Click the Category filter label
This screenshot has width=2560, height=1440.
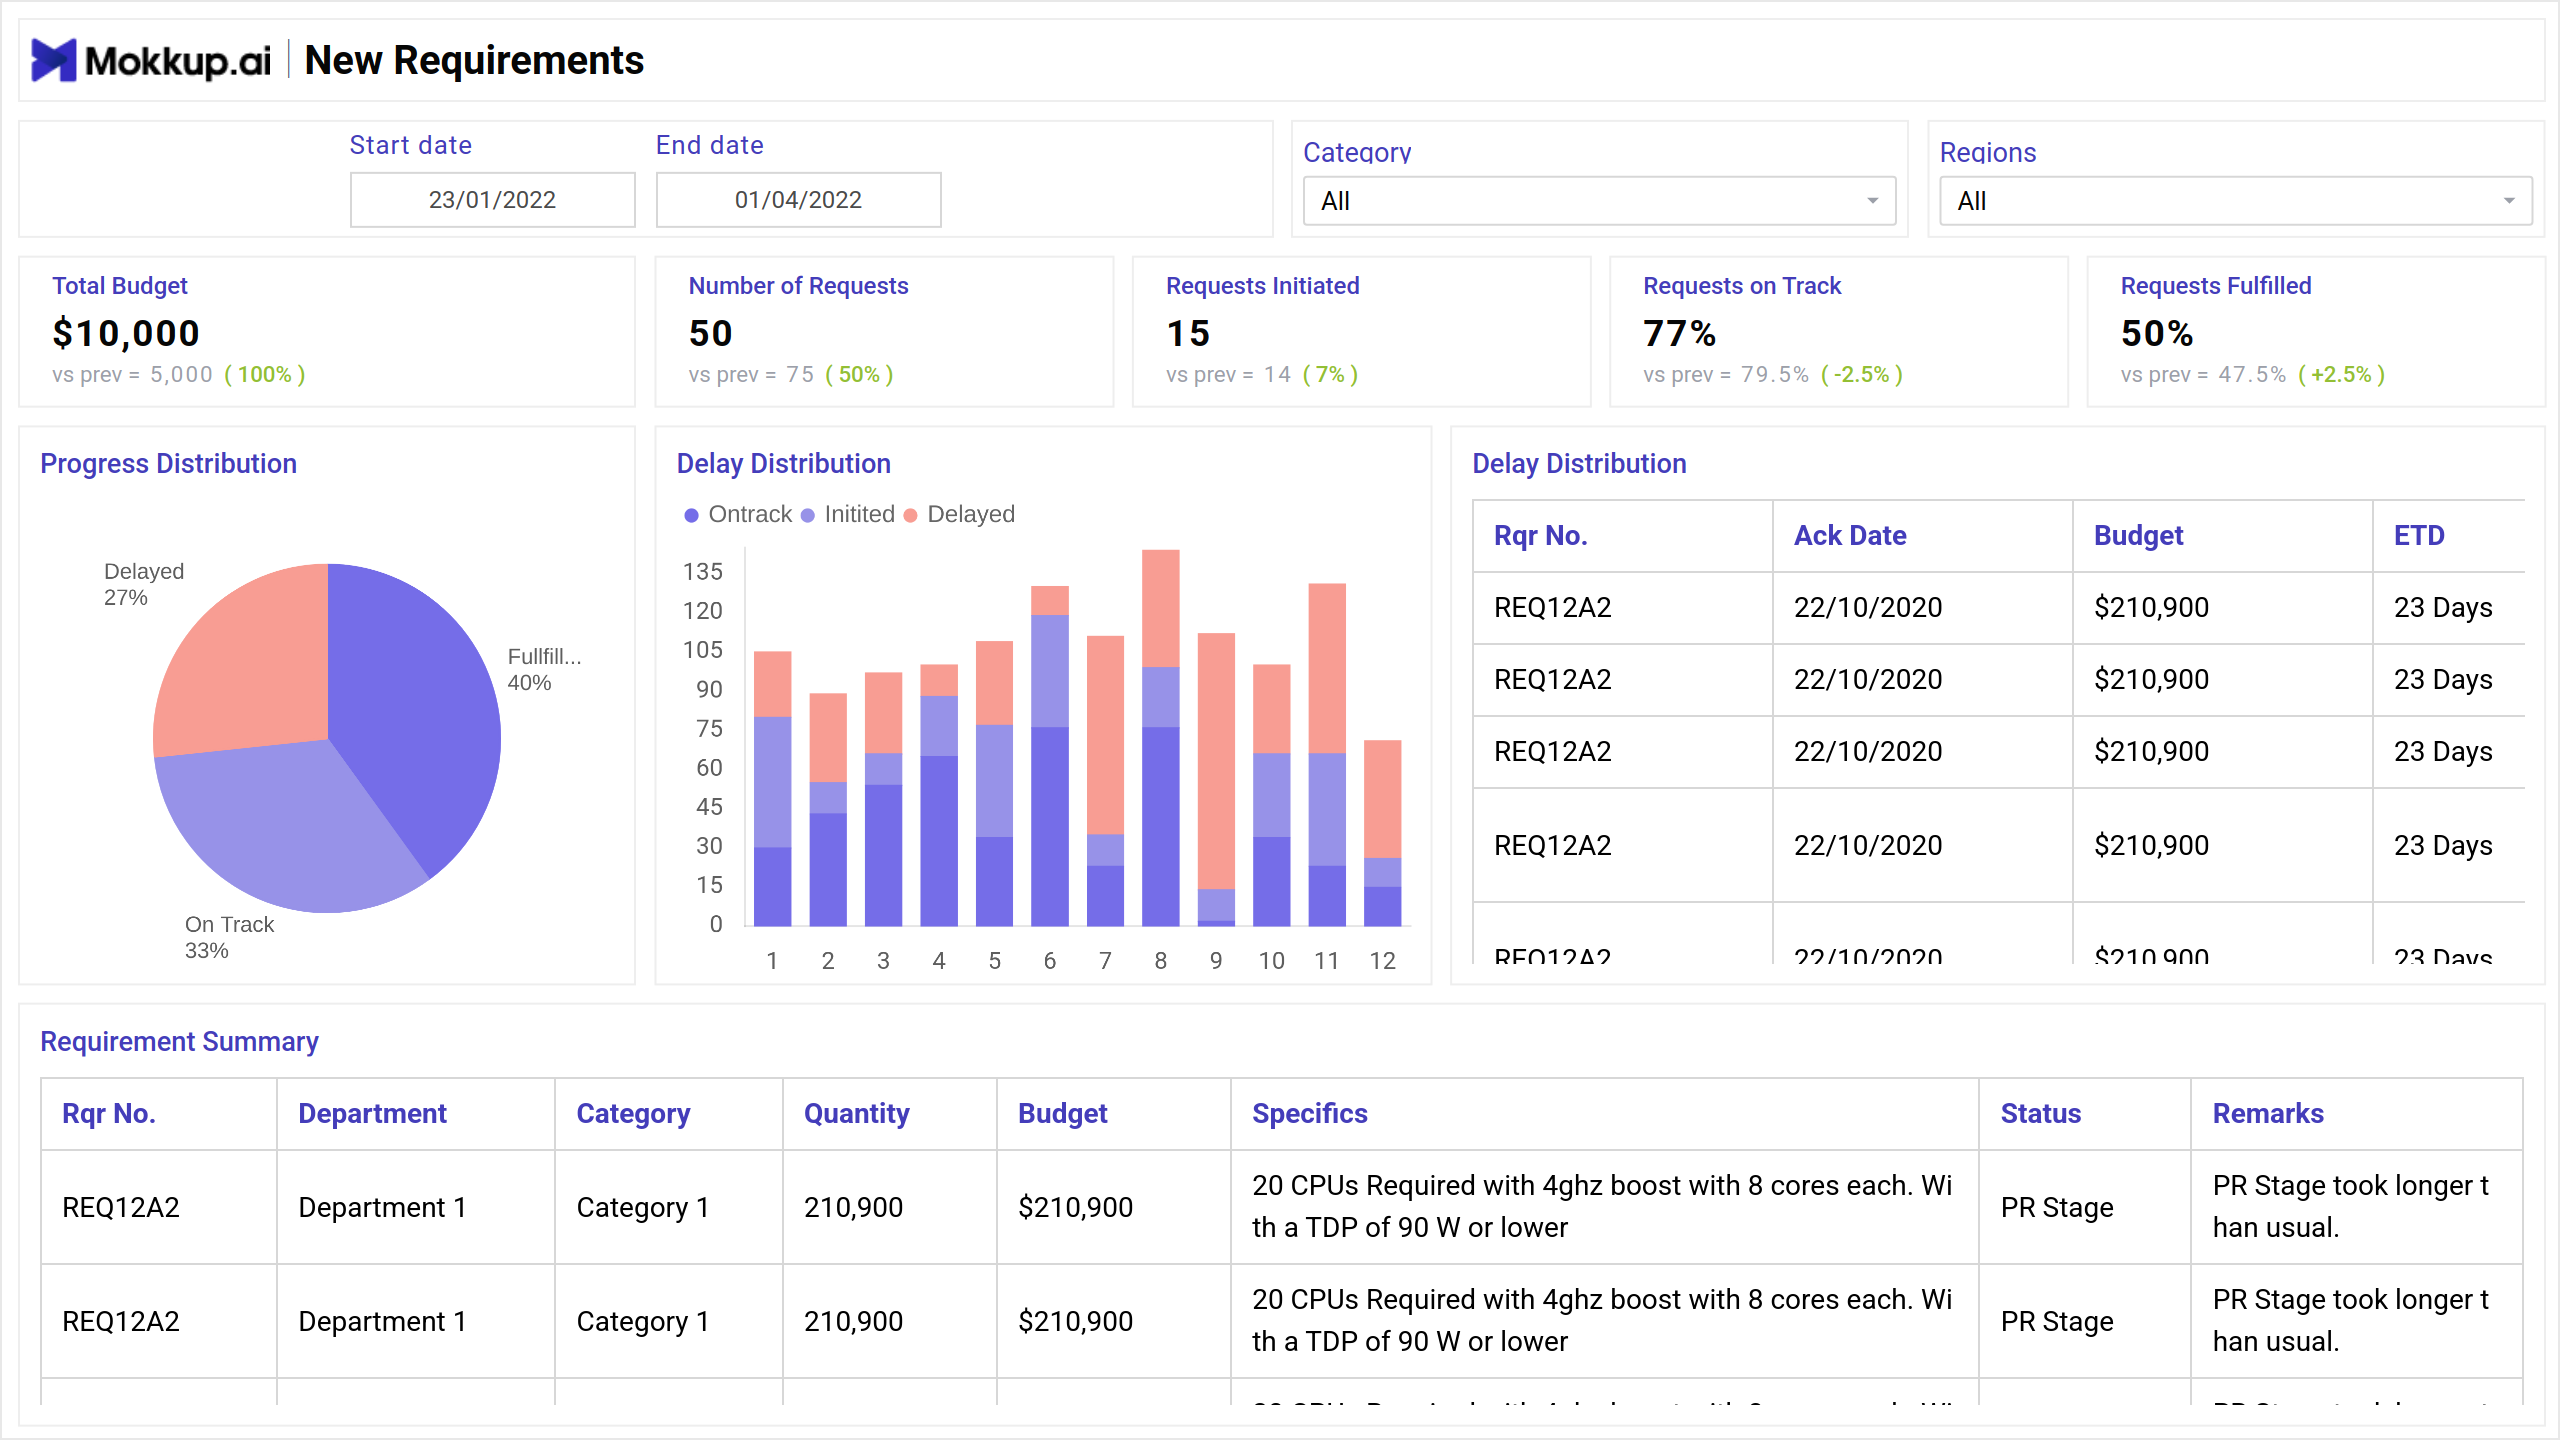[1357, 153]
